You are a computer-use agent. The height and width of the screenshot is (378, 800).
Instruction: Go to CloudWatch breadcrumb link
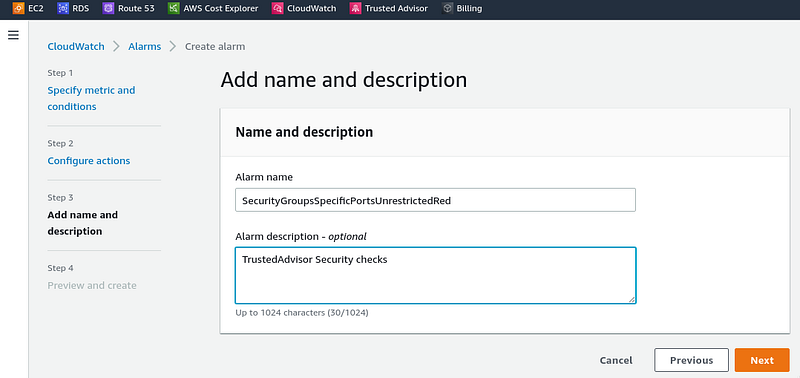76,46
